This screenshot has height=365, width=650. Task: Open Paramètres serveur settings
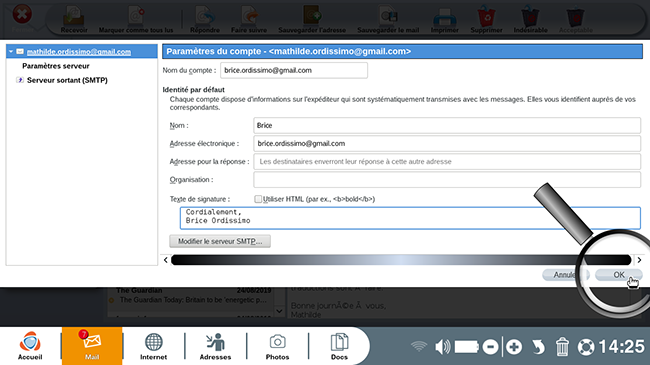pos(56,66)
